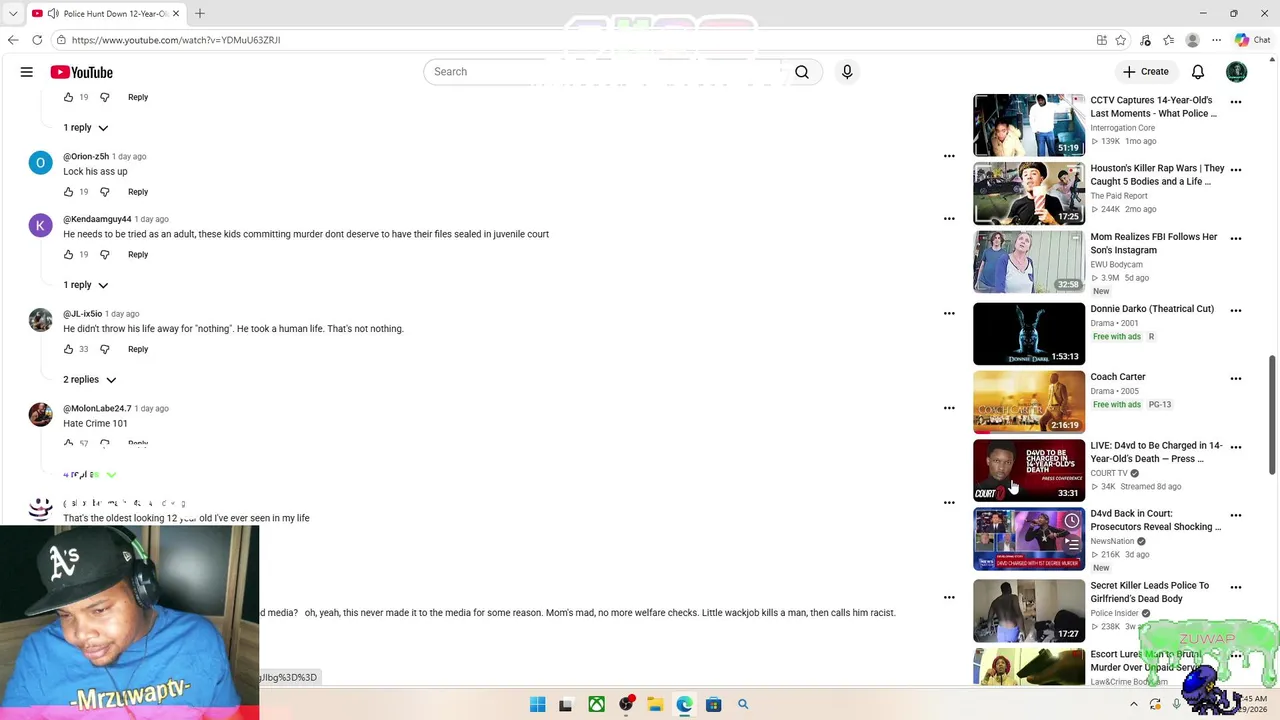1280x720 pixels.
Task: Open options menu for @Kendaamguy44 comment
Action: tap(949, 219)
